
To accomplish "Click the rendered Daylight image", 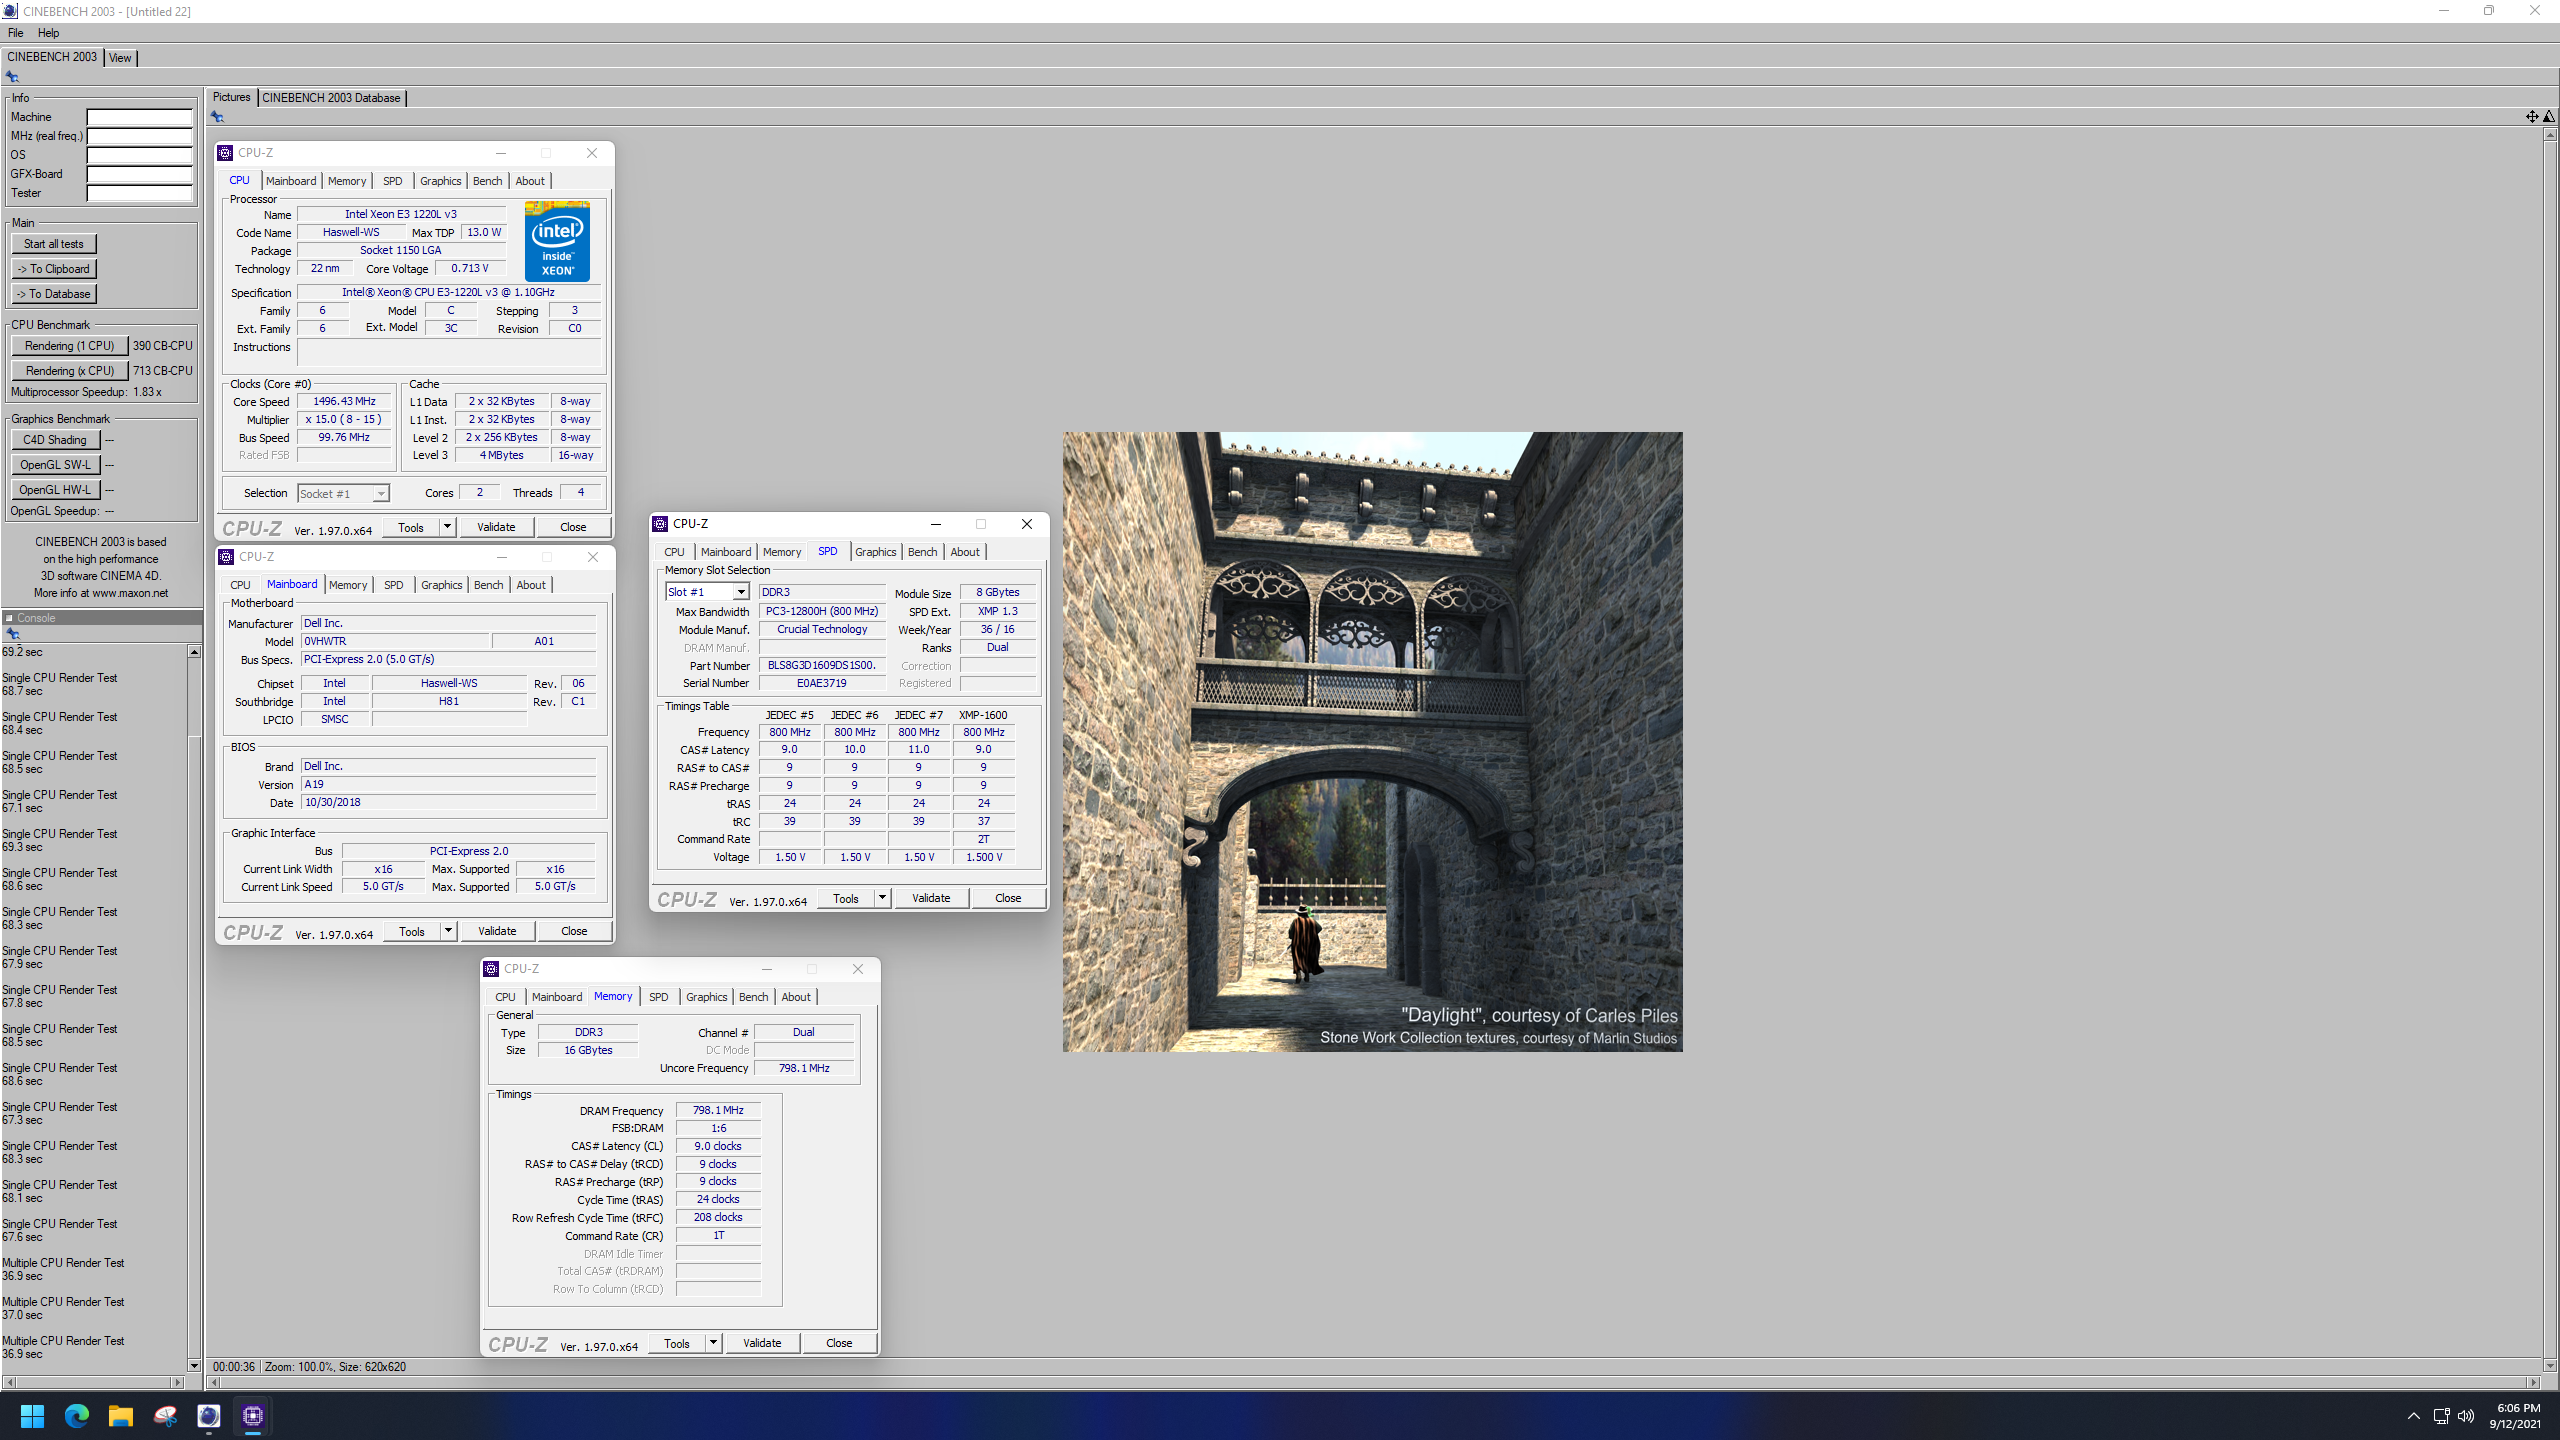I will pos(1372,741).
